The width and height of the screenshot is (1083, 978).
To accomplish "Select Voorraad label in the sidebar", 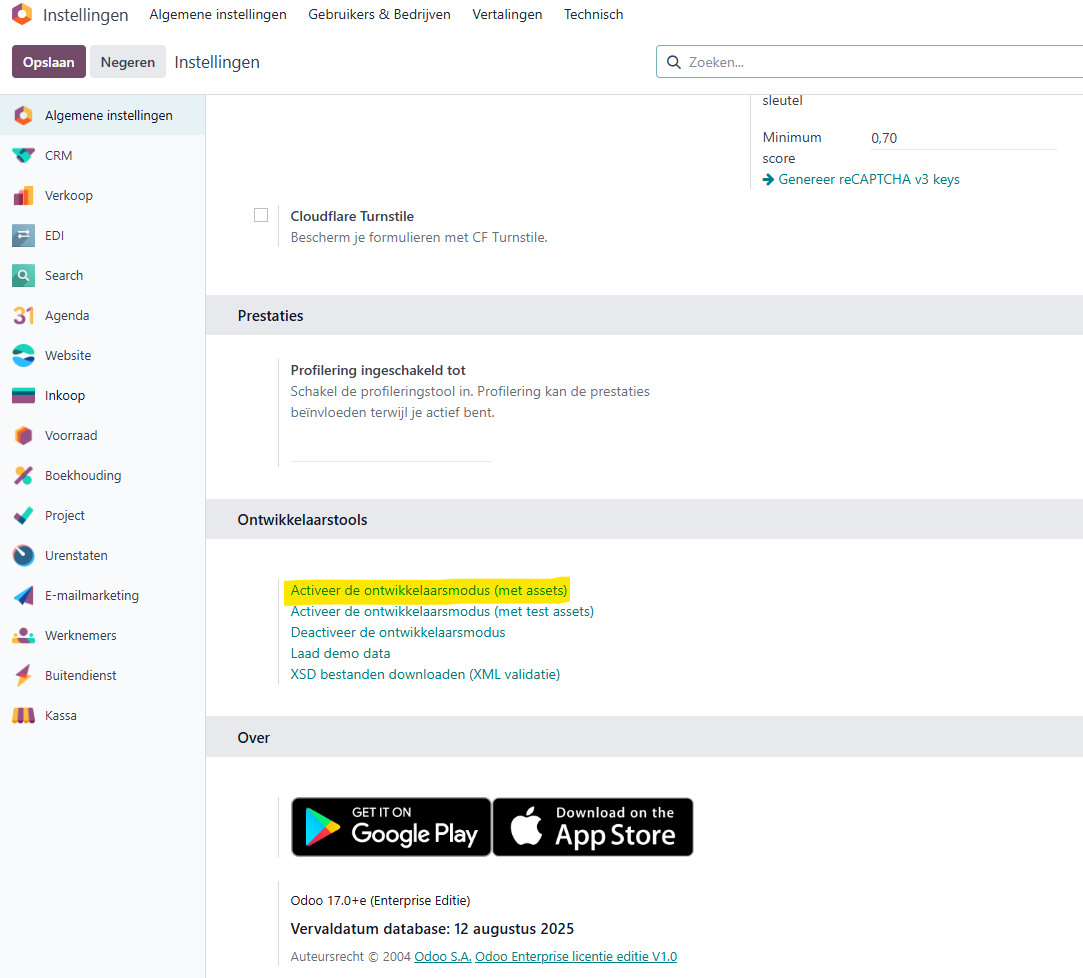I will [71, 436].
